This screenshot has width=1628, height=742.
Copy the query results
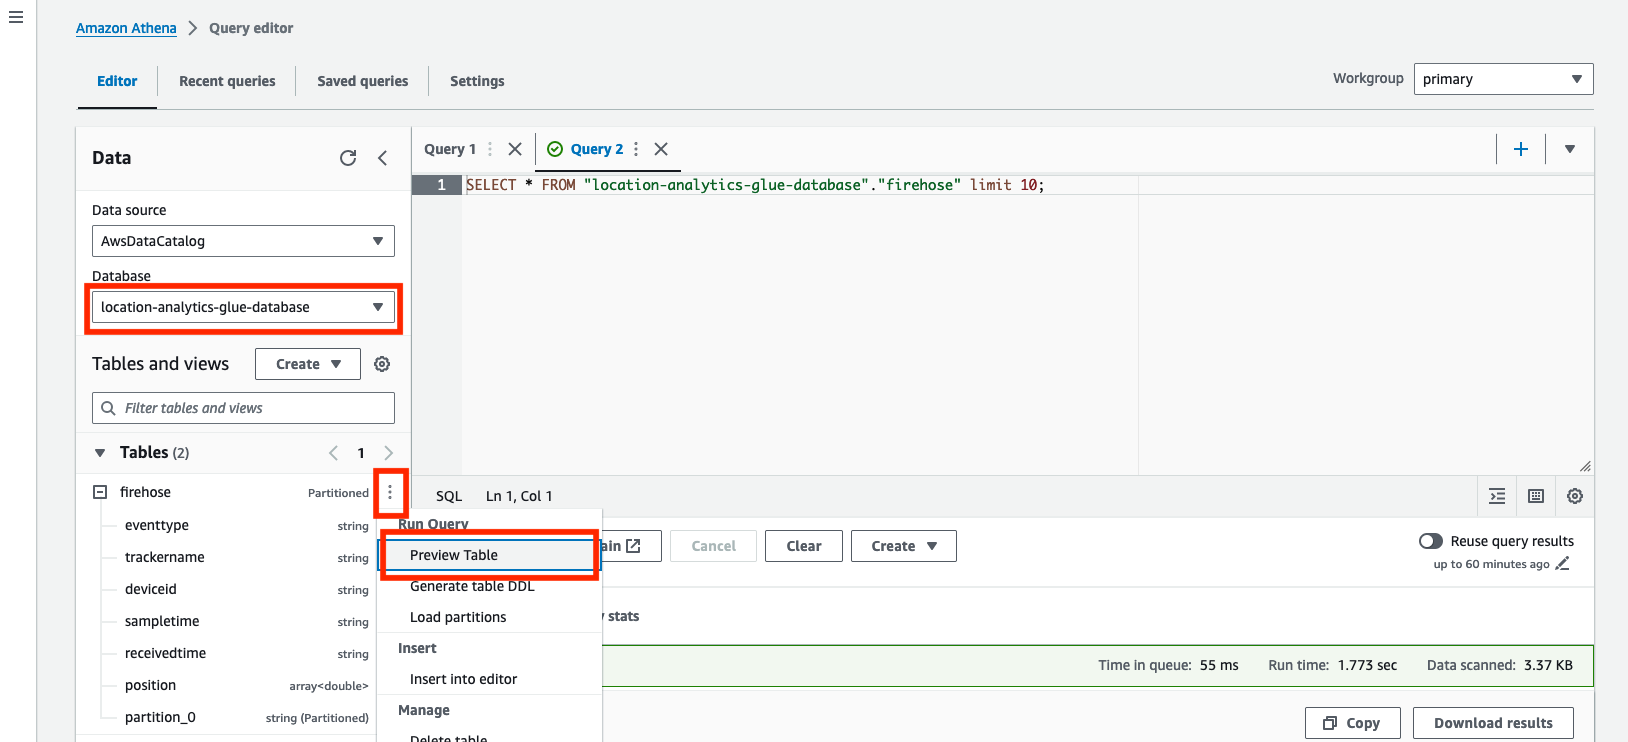[x=1353, y=723]
